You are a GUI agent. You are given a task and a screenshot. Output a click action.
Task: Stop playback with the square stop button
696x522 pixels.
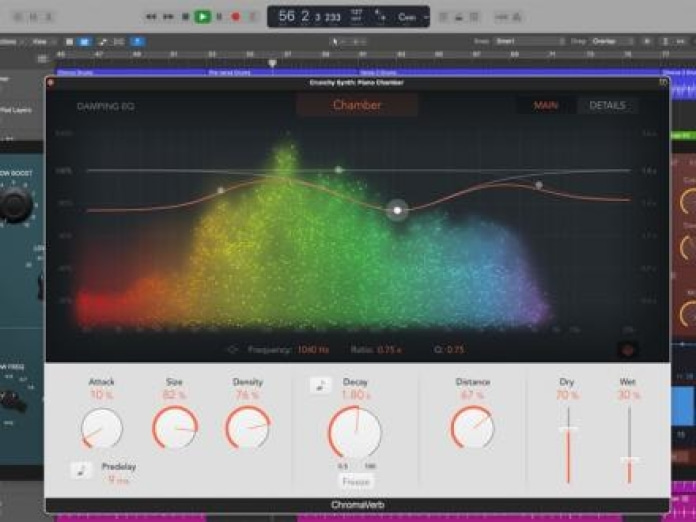click(x=186, y=17)
